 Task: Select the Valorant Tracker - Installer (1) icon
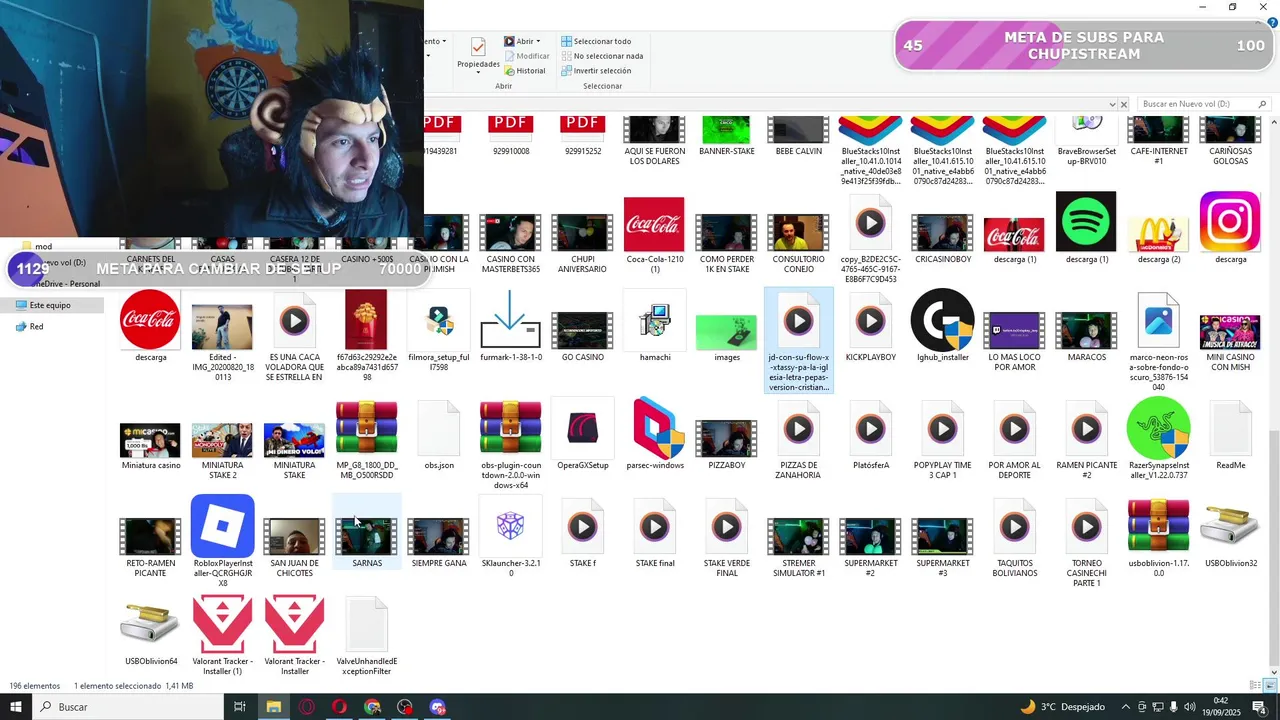(x=222, y=624)
